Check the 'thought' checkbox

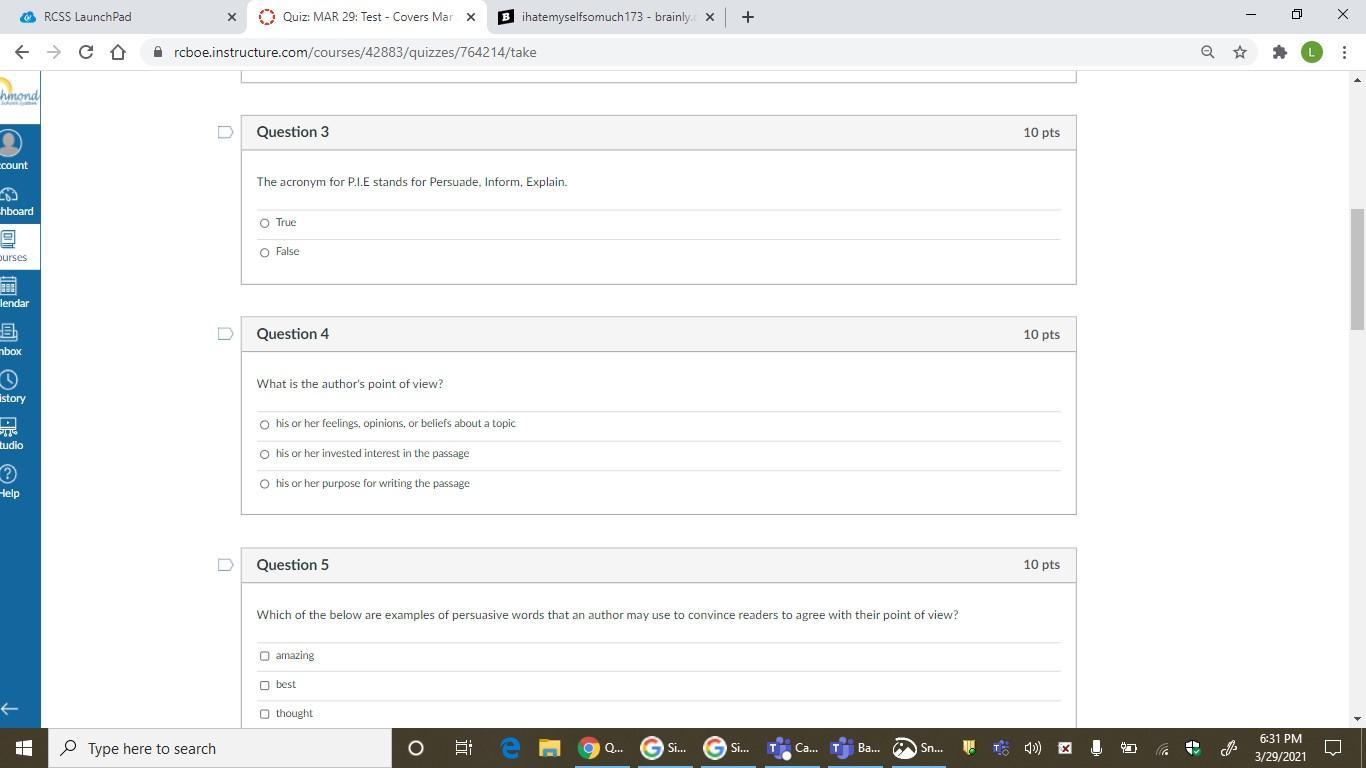point(264,714)
